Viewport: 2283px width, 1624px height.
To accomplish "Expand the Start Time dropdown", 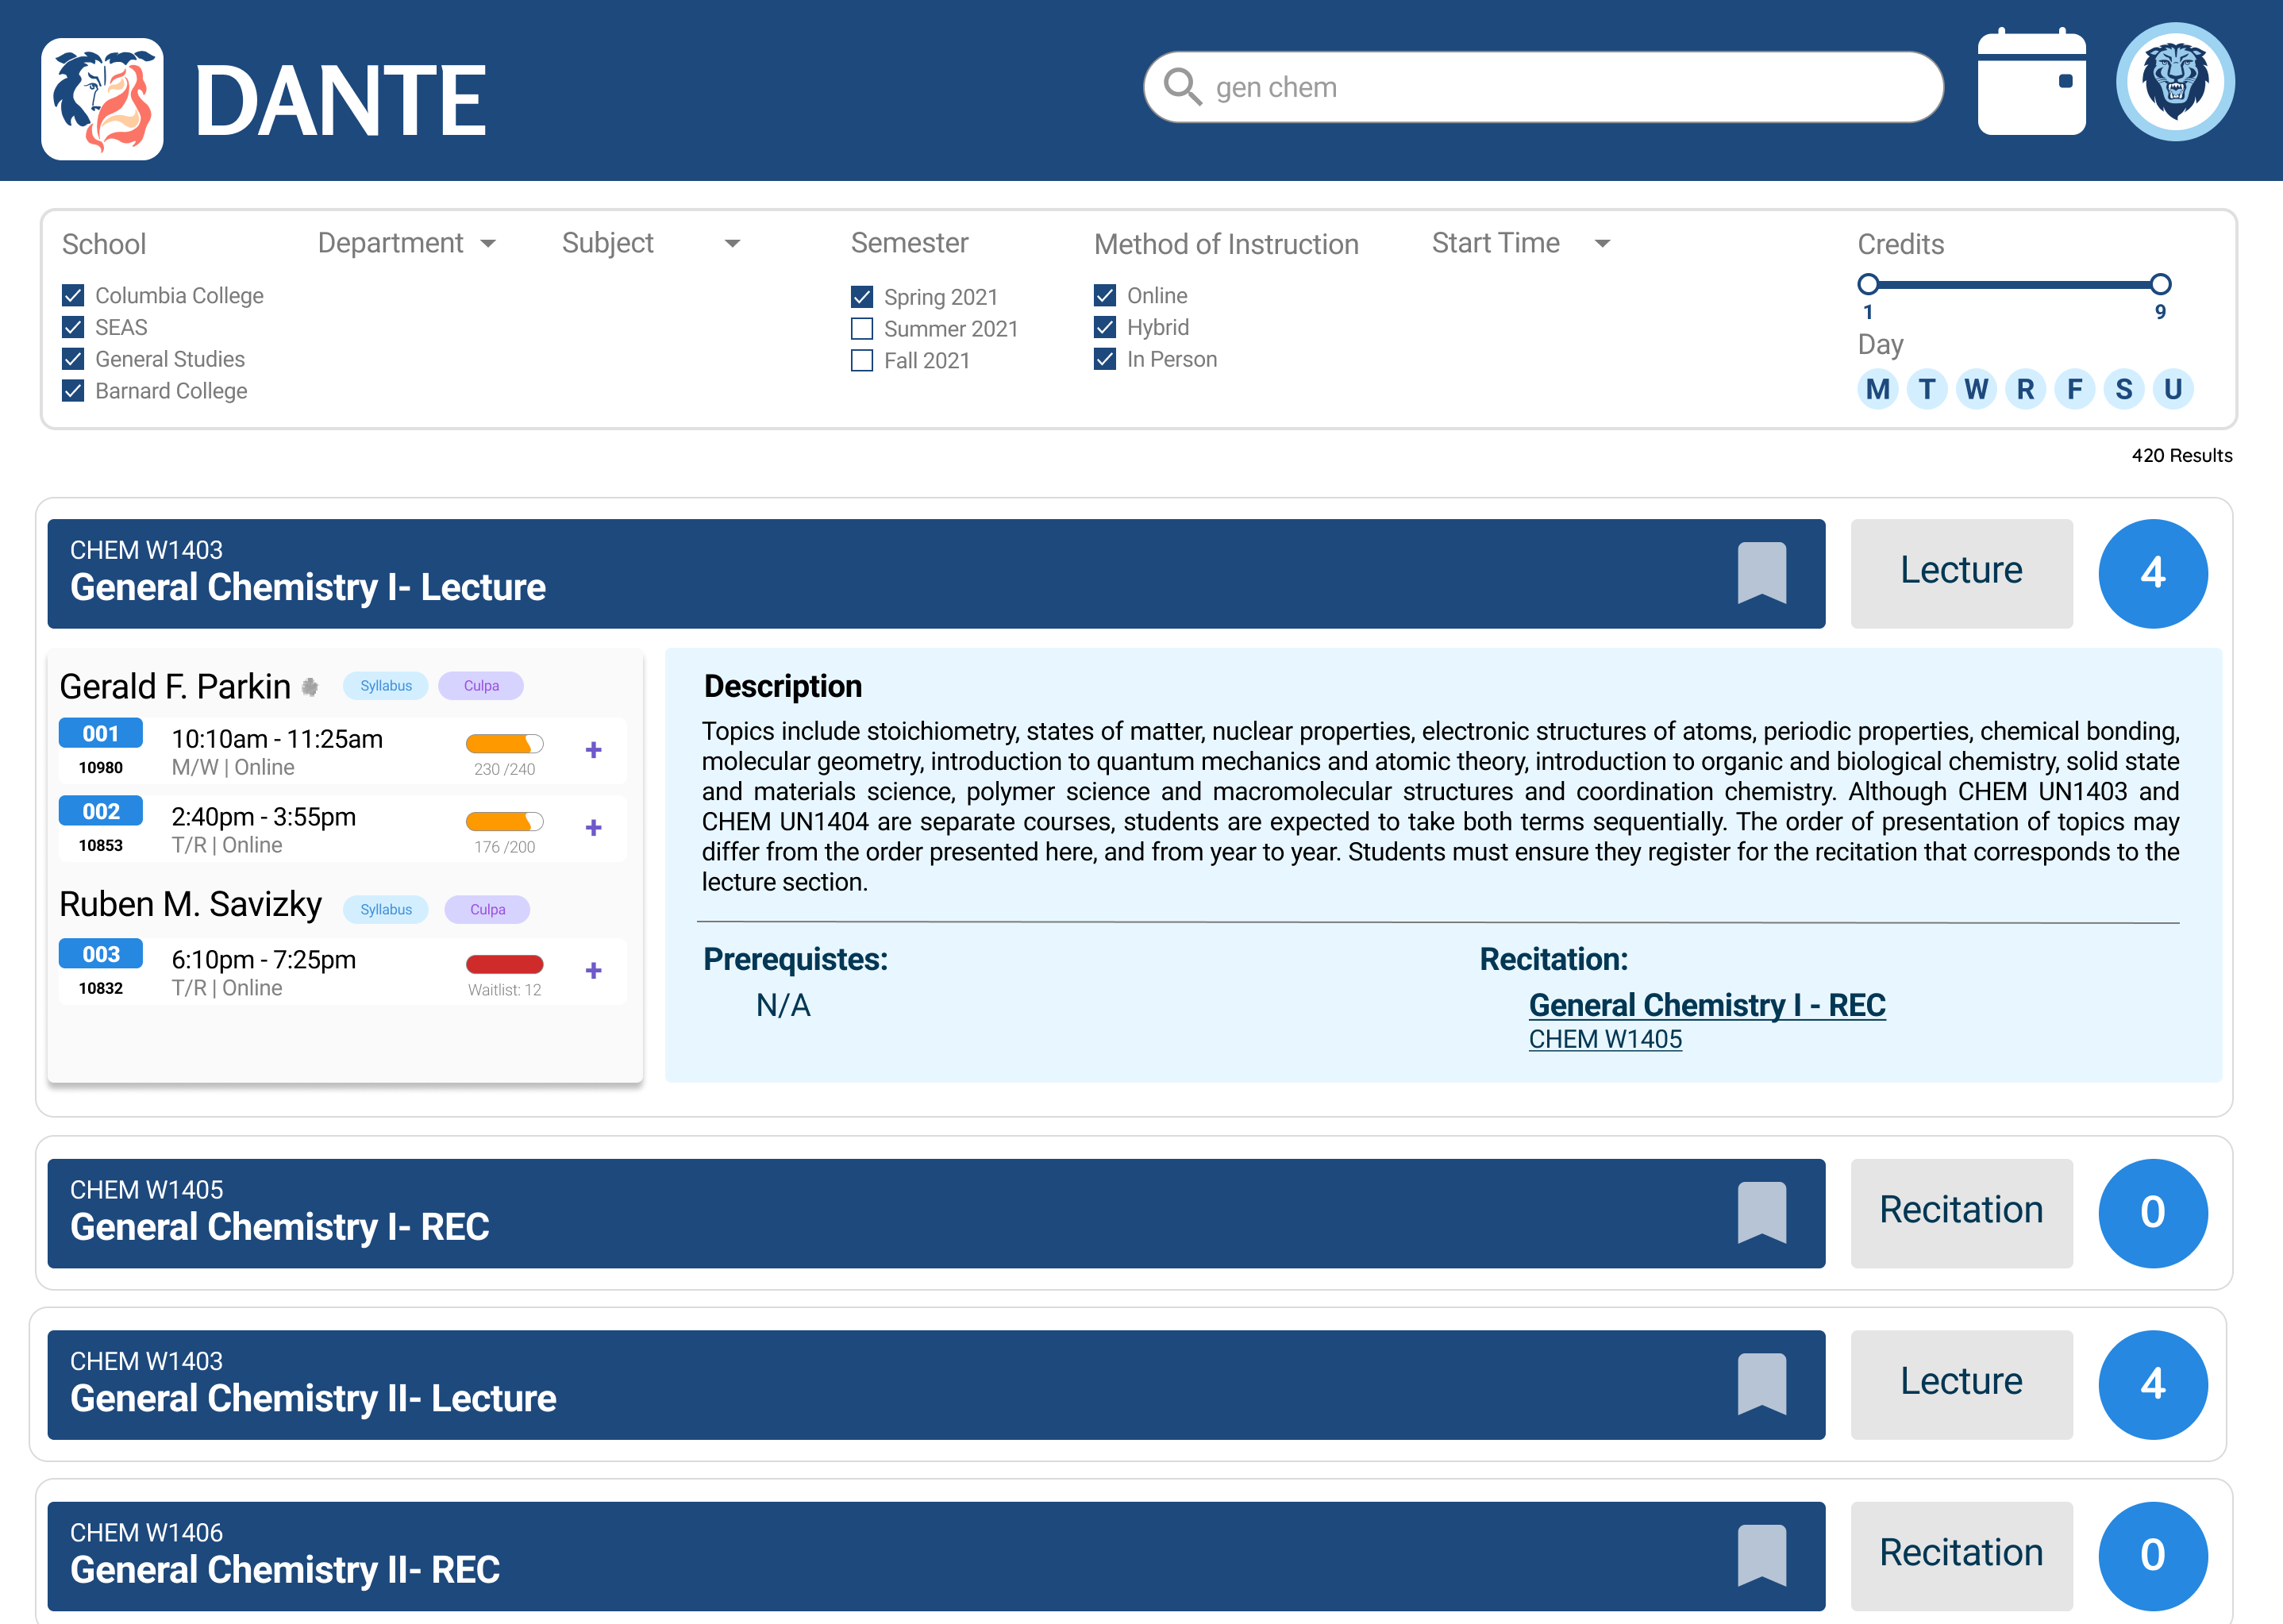I will pos(1602,244).
